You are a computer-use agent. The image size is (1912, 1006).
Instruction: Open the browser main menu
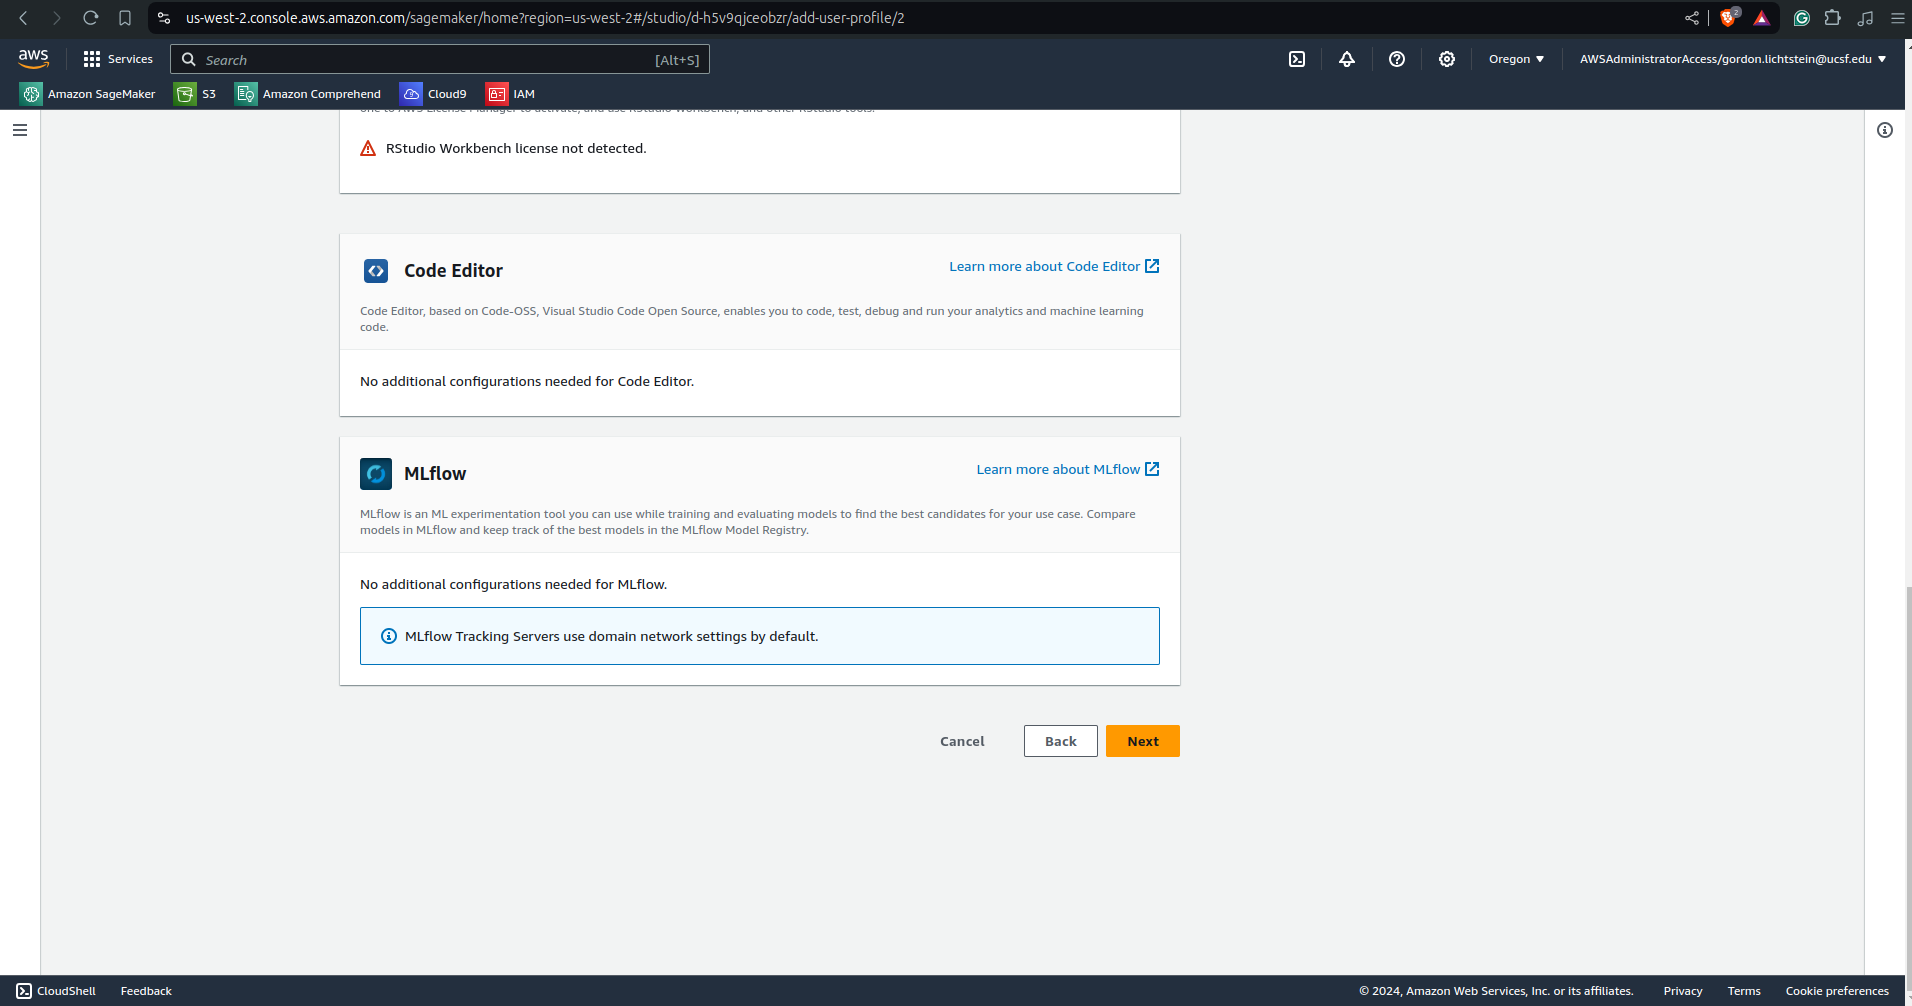(x=1897, y=18)
